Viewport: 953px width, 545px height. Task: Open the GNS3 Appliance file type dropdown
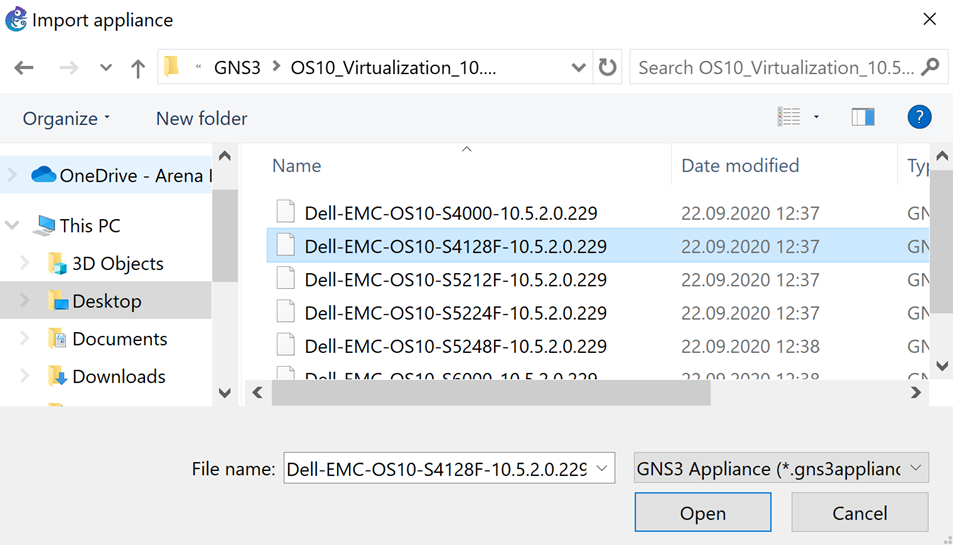click(781, 468)
